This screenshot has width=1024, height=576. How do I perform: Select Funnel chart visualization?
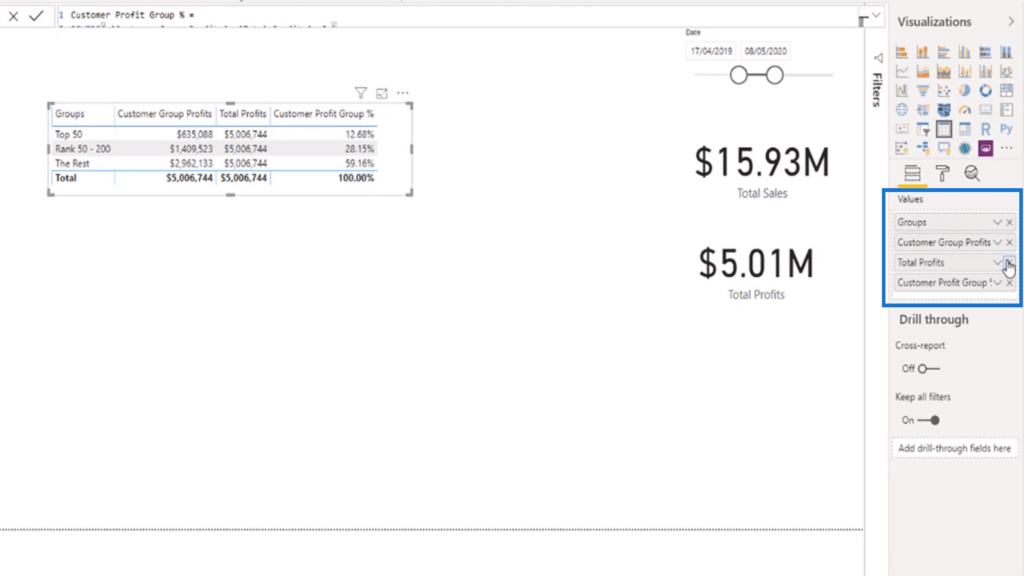coord(923,90)
